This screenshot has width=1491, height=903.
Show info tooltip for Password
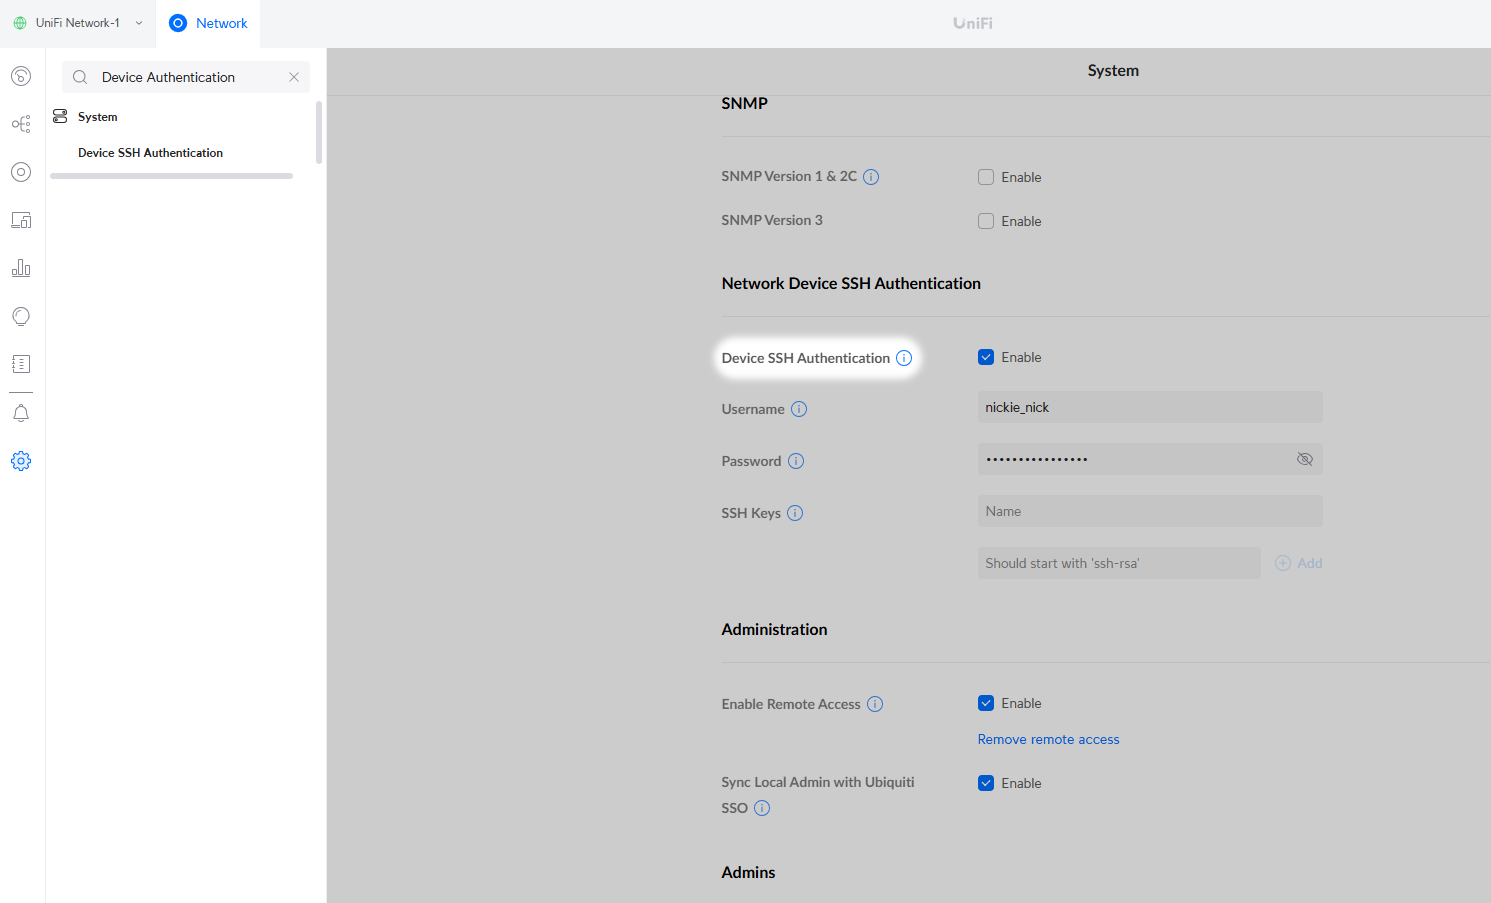(796, 461)
